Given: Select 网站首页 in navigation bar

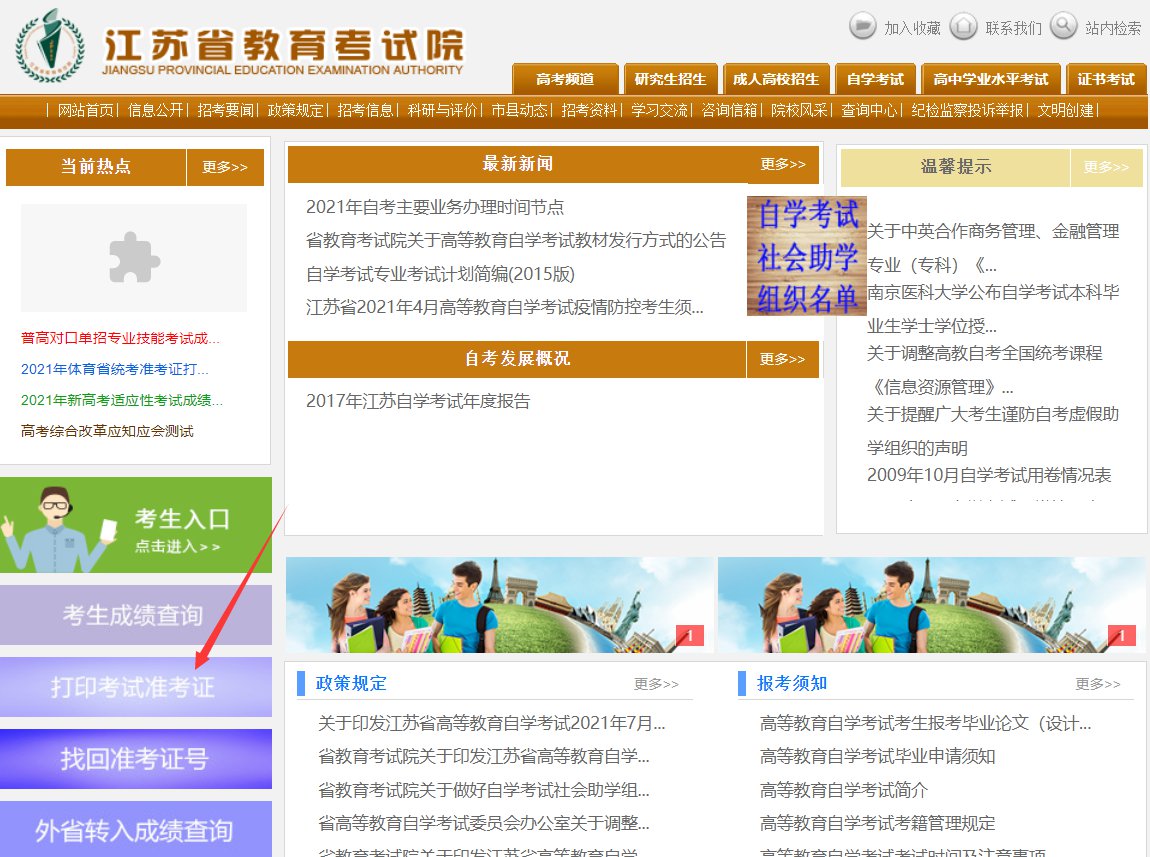Looking at the screenshot, I should pos(85,110).
